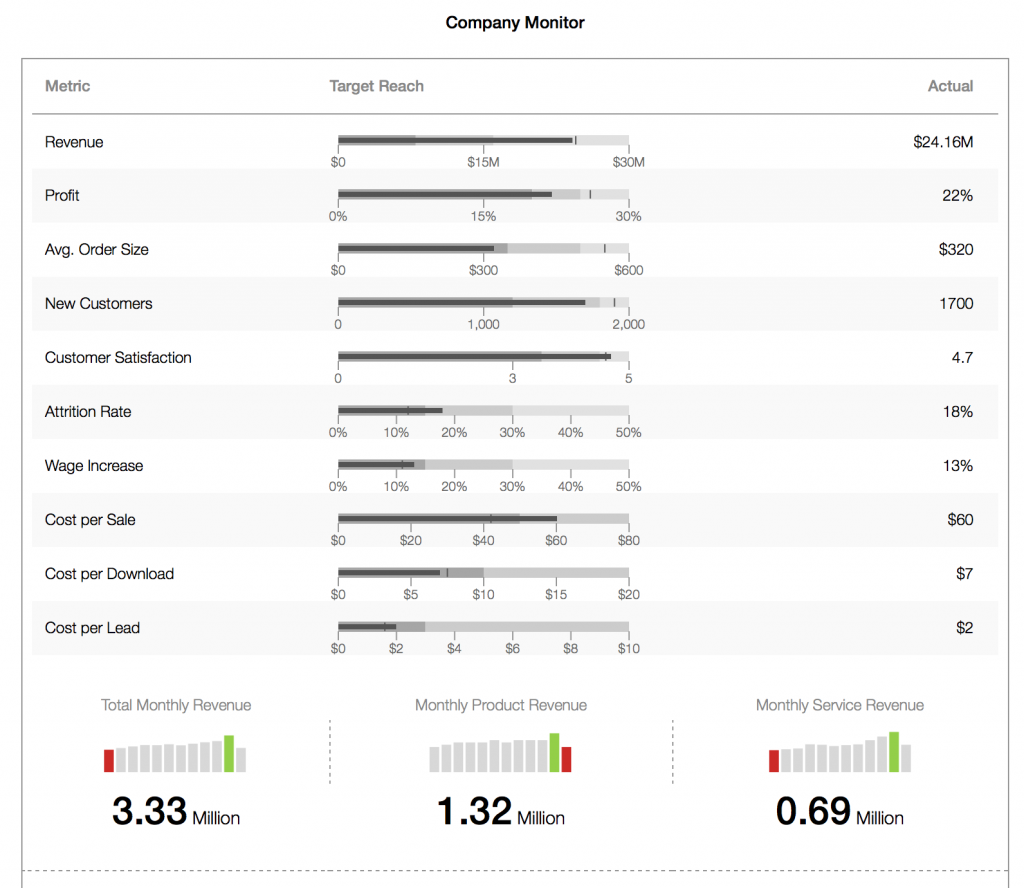This screenshot has width=1024, height=888.
Task: Select the Avg. Order Size row label
Action: point(97,249)
